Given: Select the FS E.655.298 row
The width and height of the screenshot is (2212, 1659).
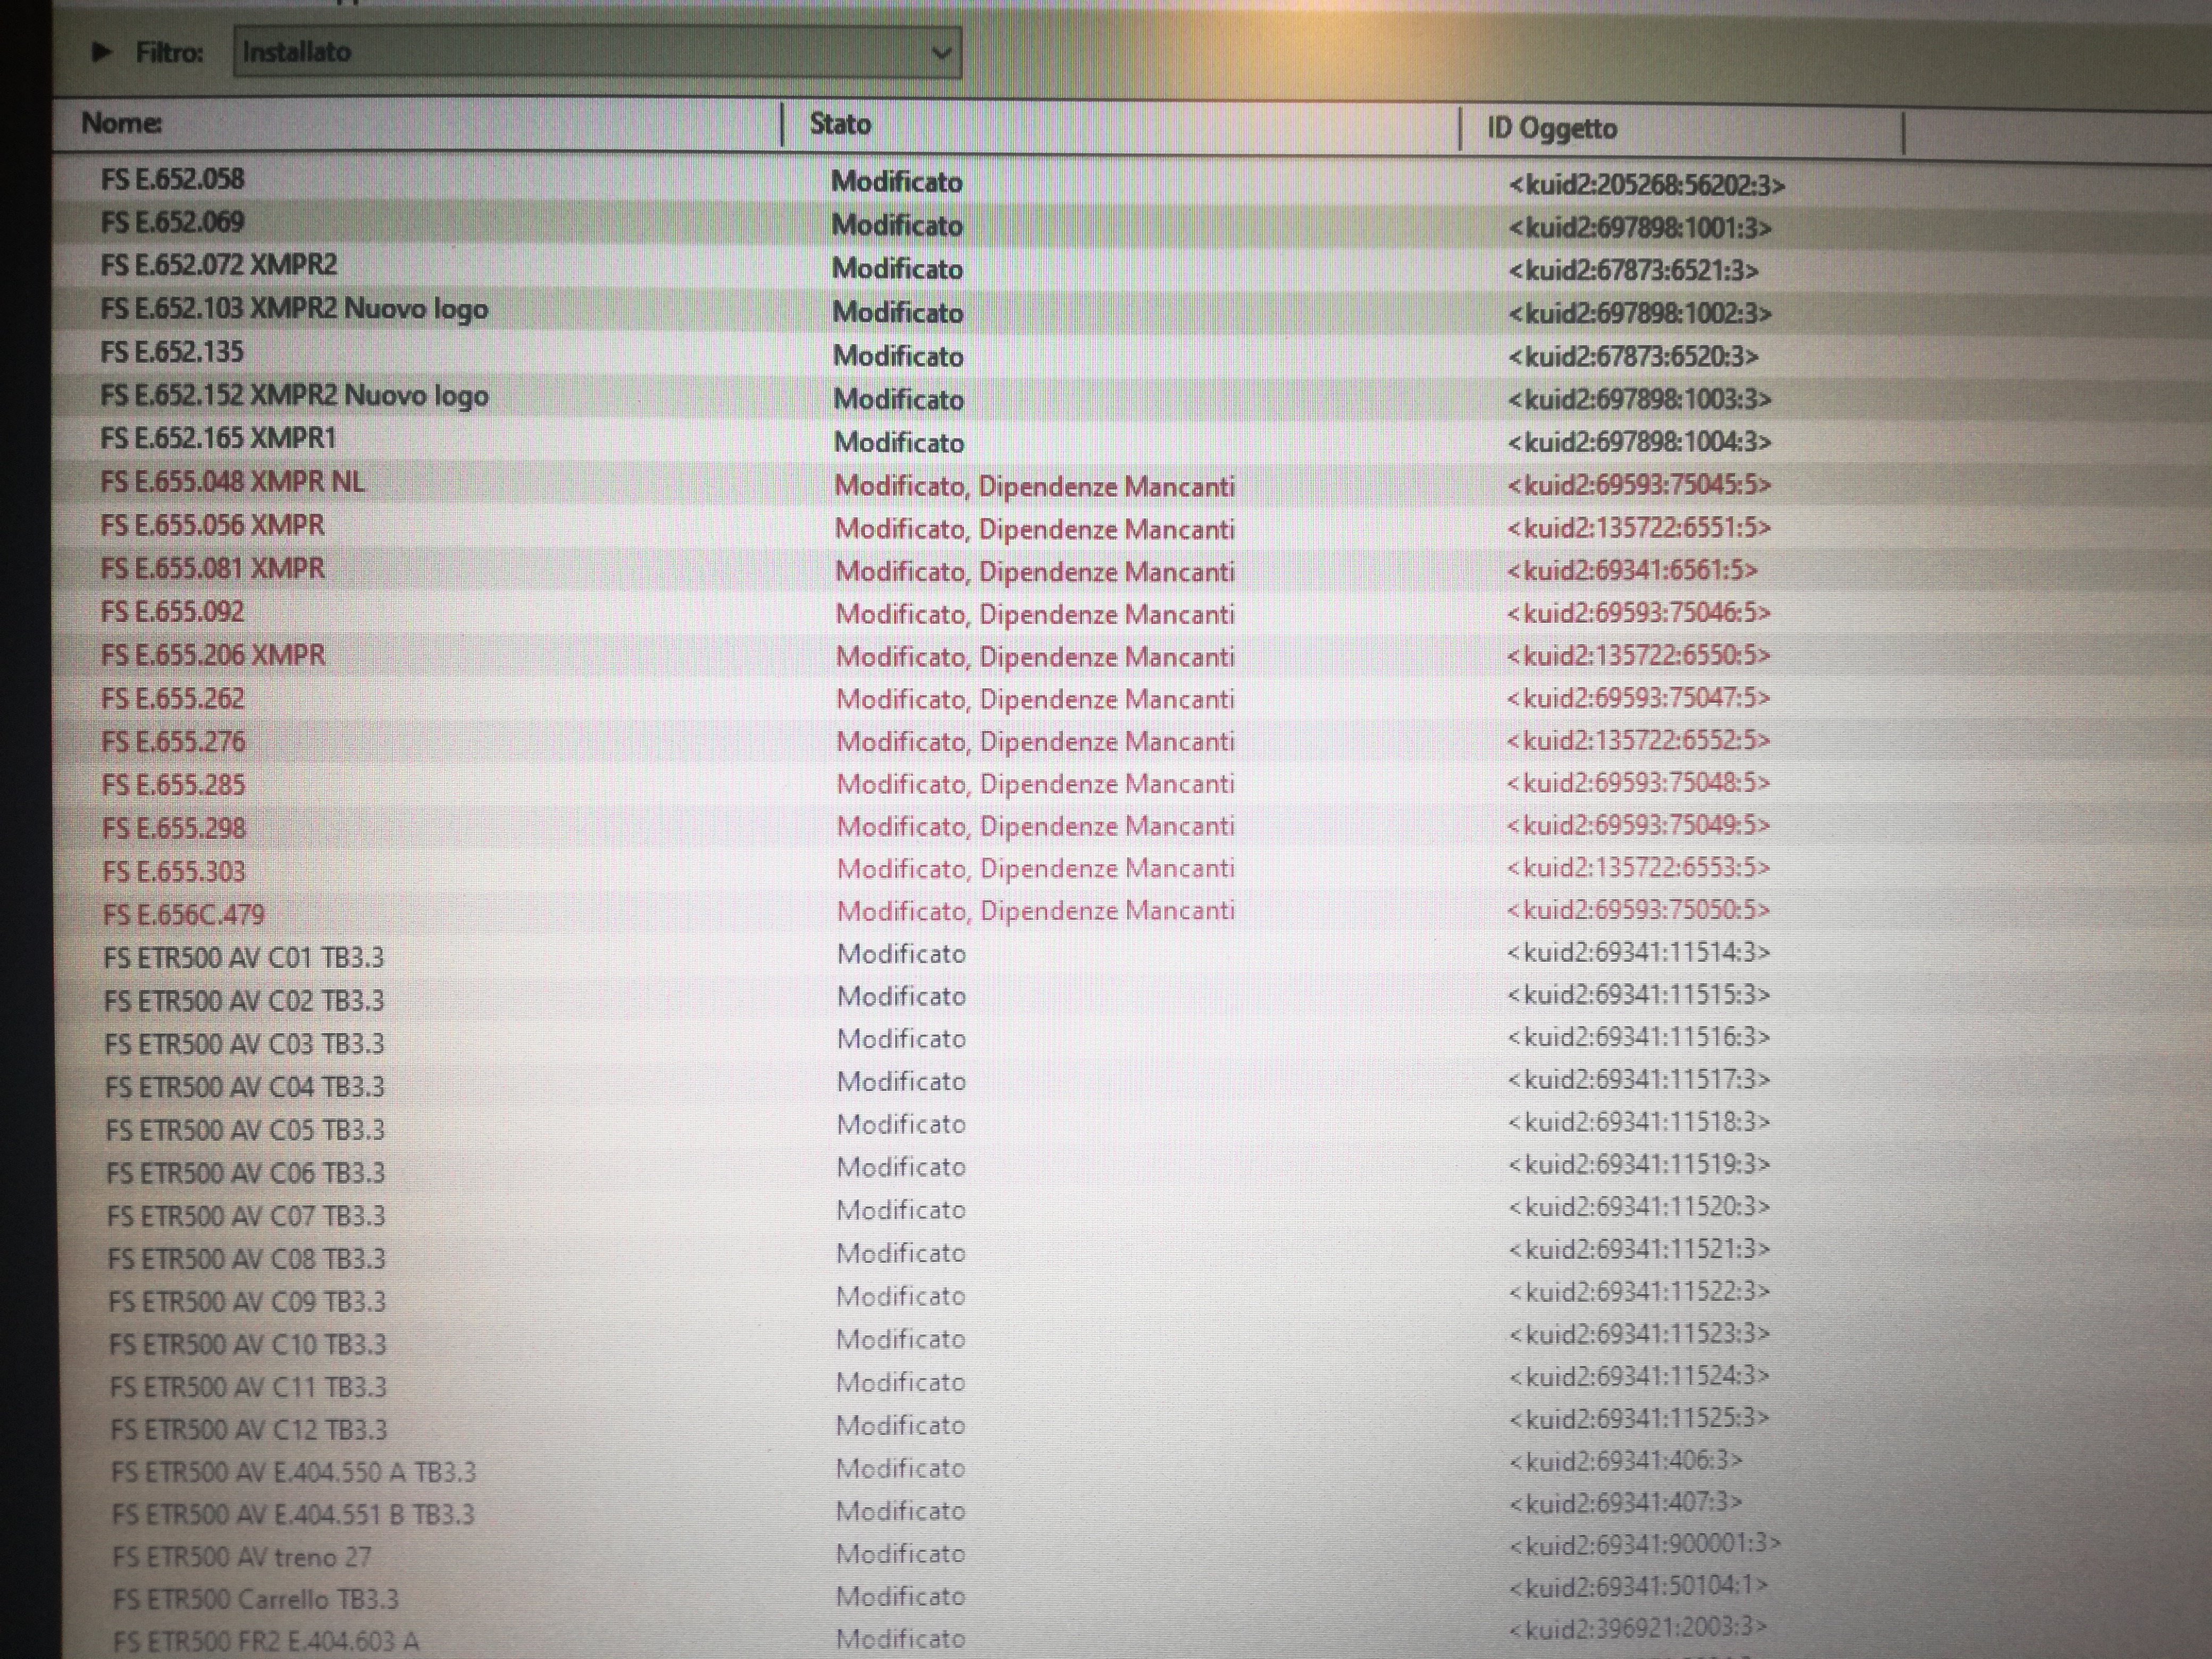Looking at the screenshot, I should (174, 828).
